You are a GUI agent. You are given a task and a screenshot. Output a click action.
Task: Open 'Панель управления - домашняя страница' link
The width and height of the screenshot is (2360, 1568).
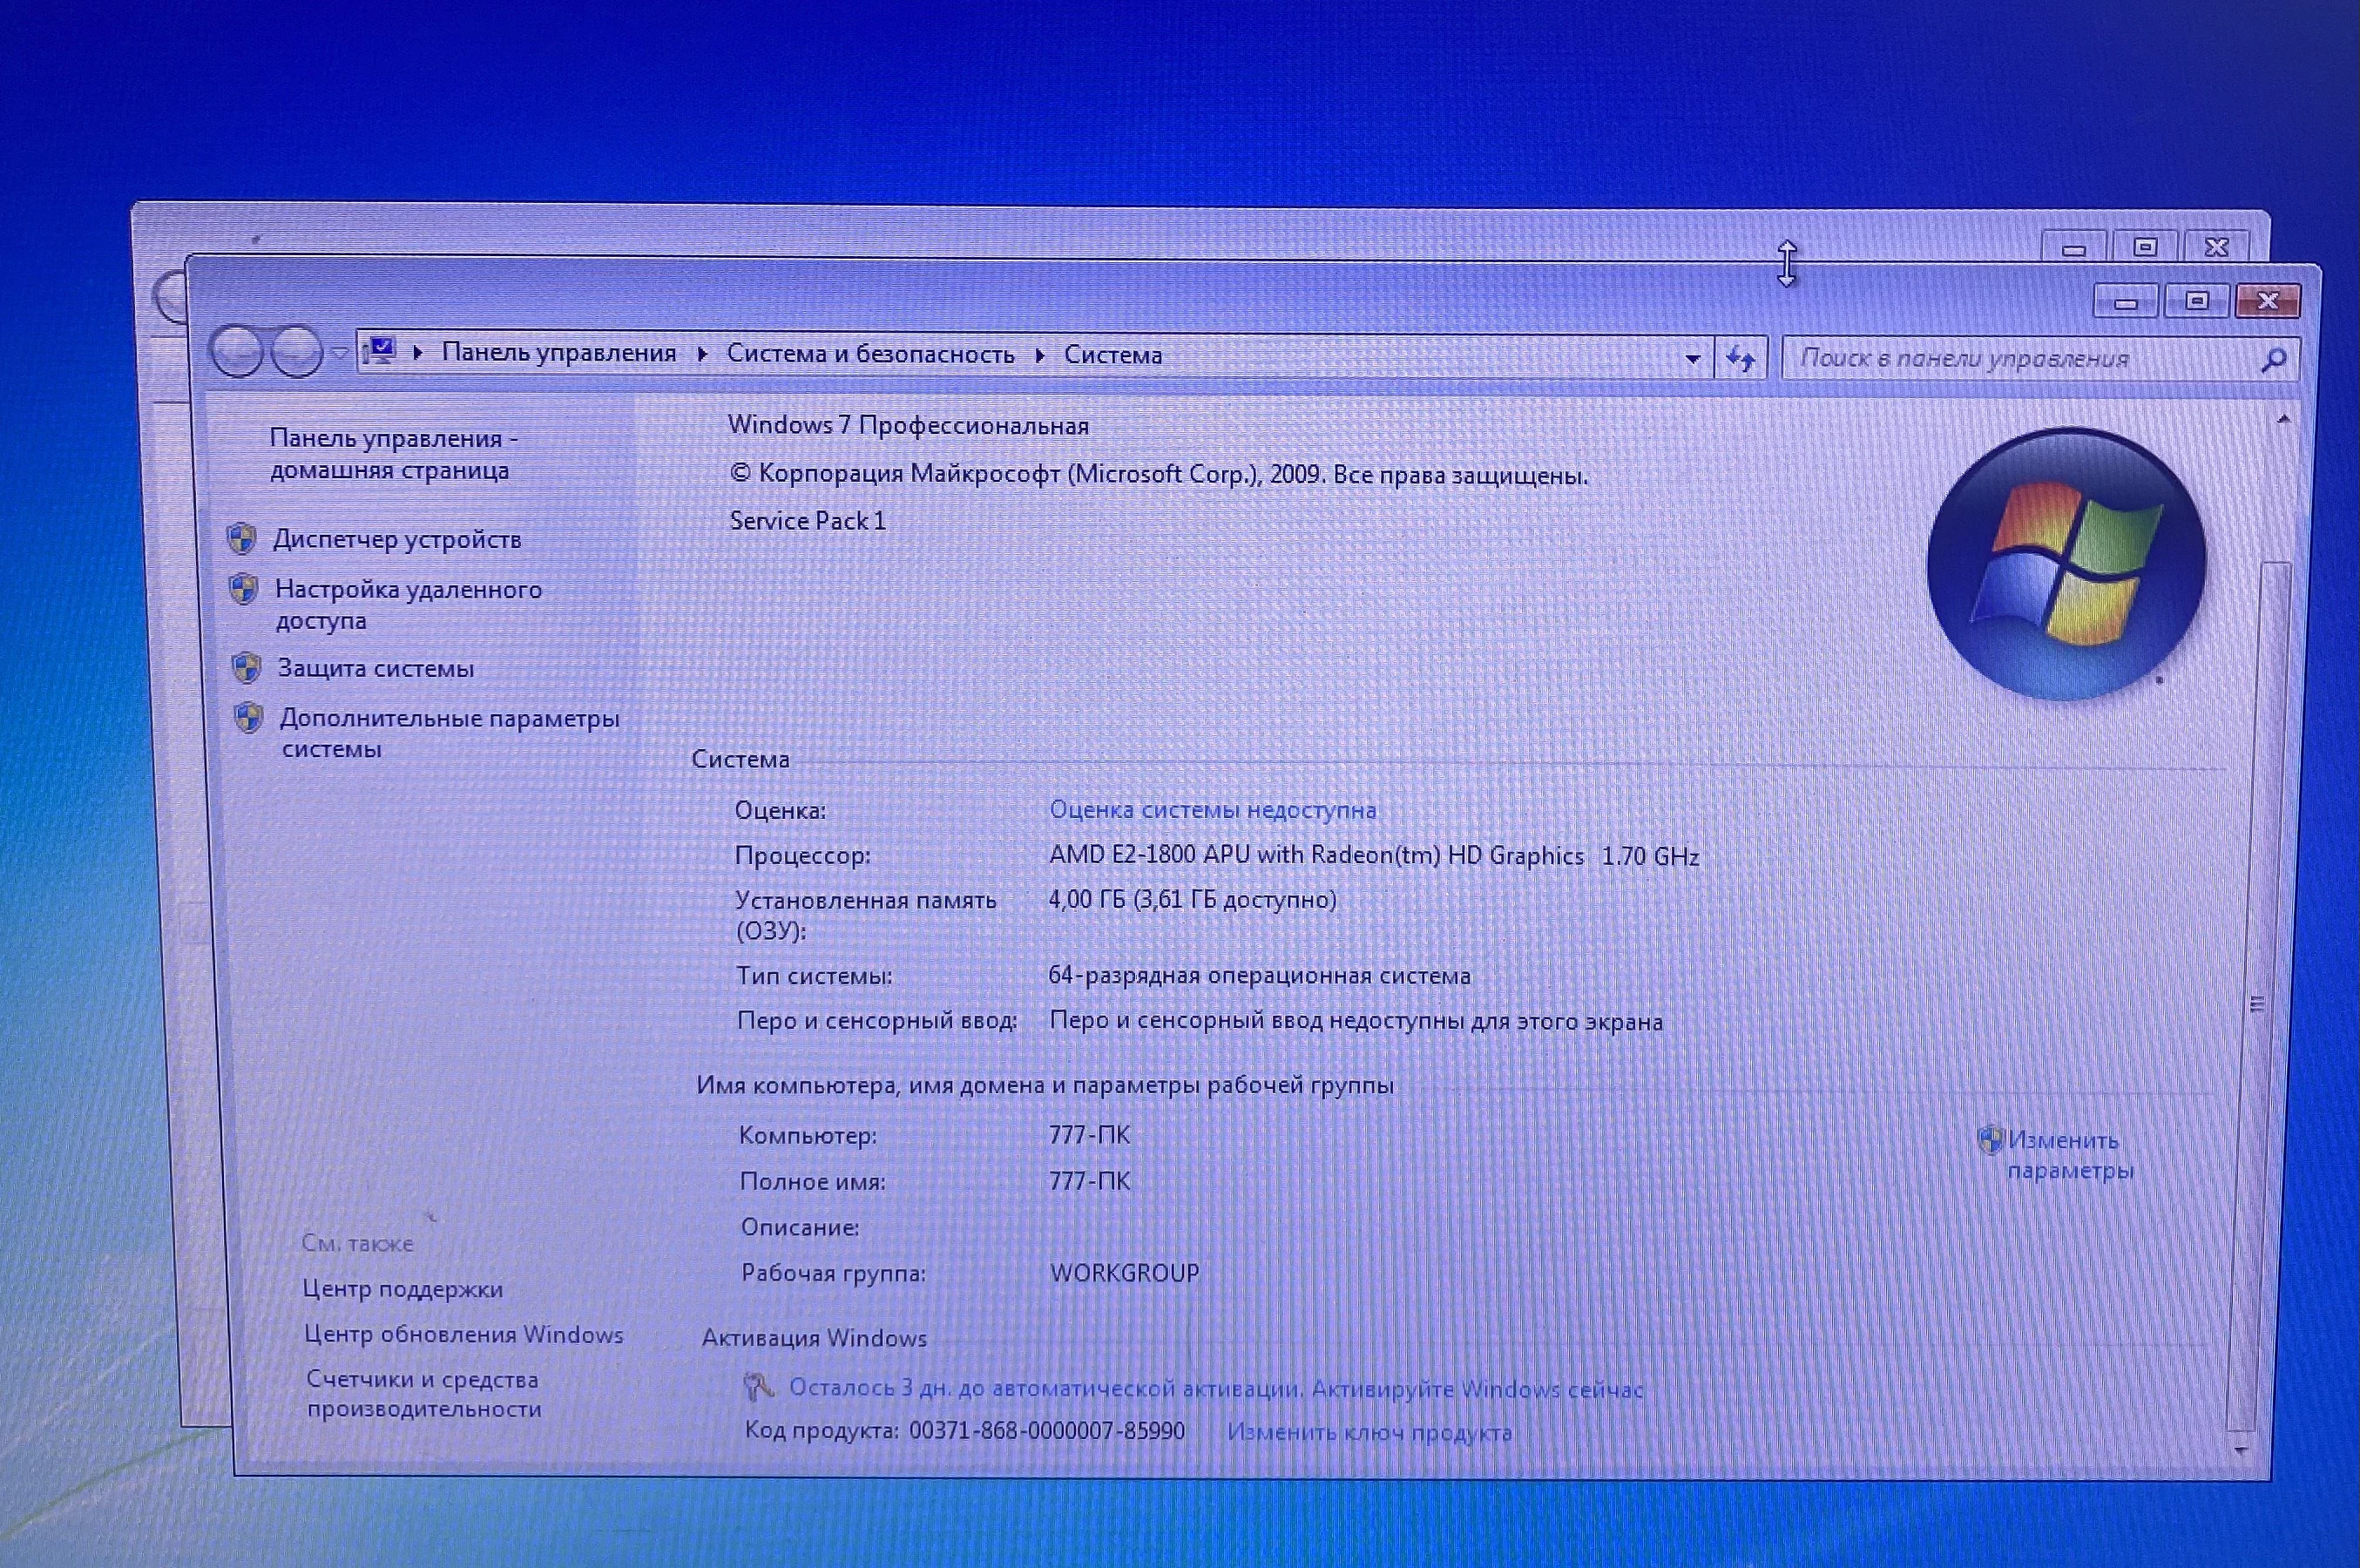point(393,454)
